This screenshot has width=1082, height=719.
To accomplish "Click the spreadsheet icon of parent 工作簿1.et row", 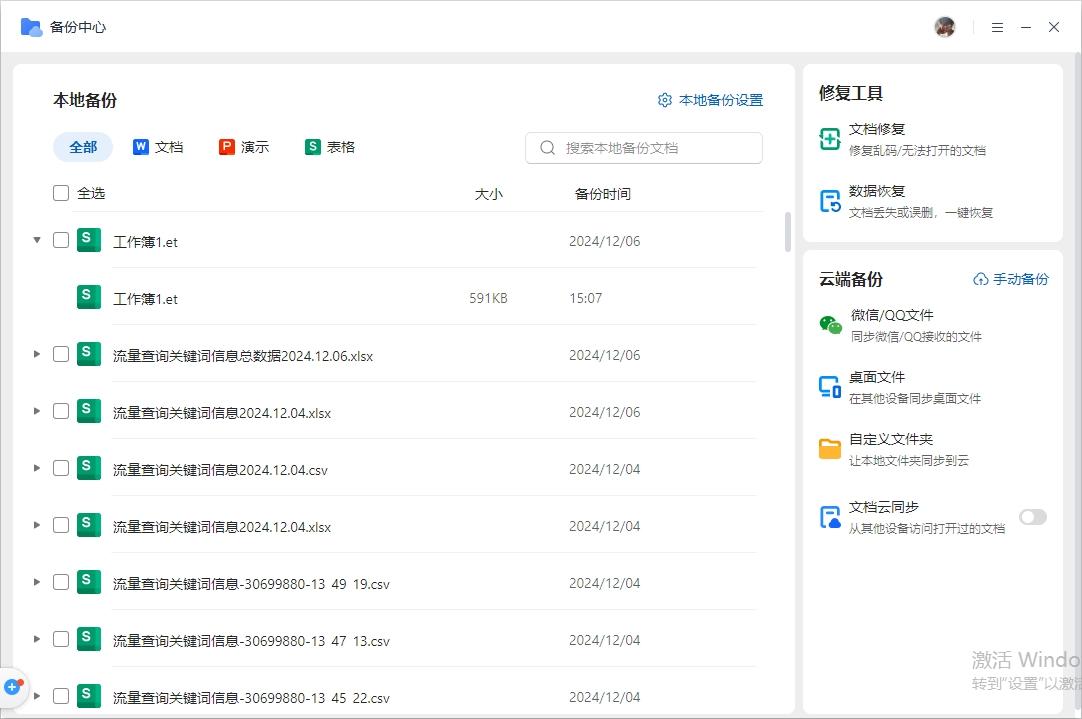I will (x=88, y=240).
